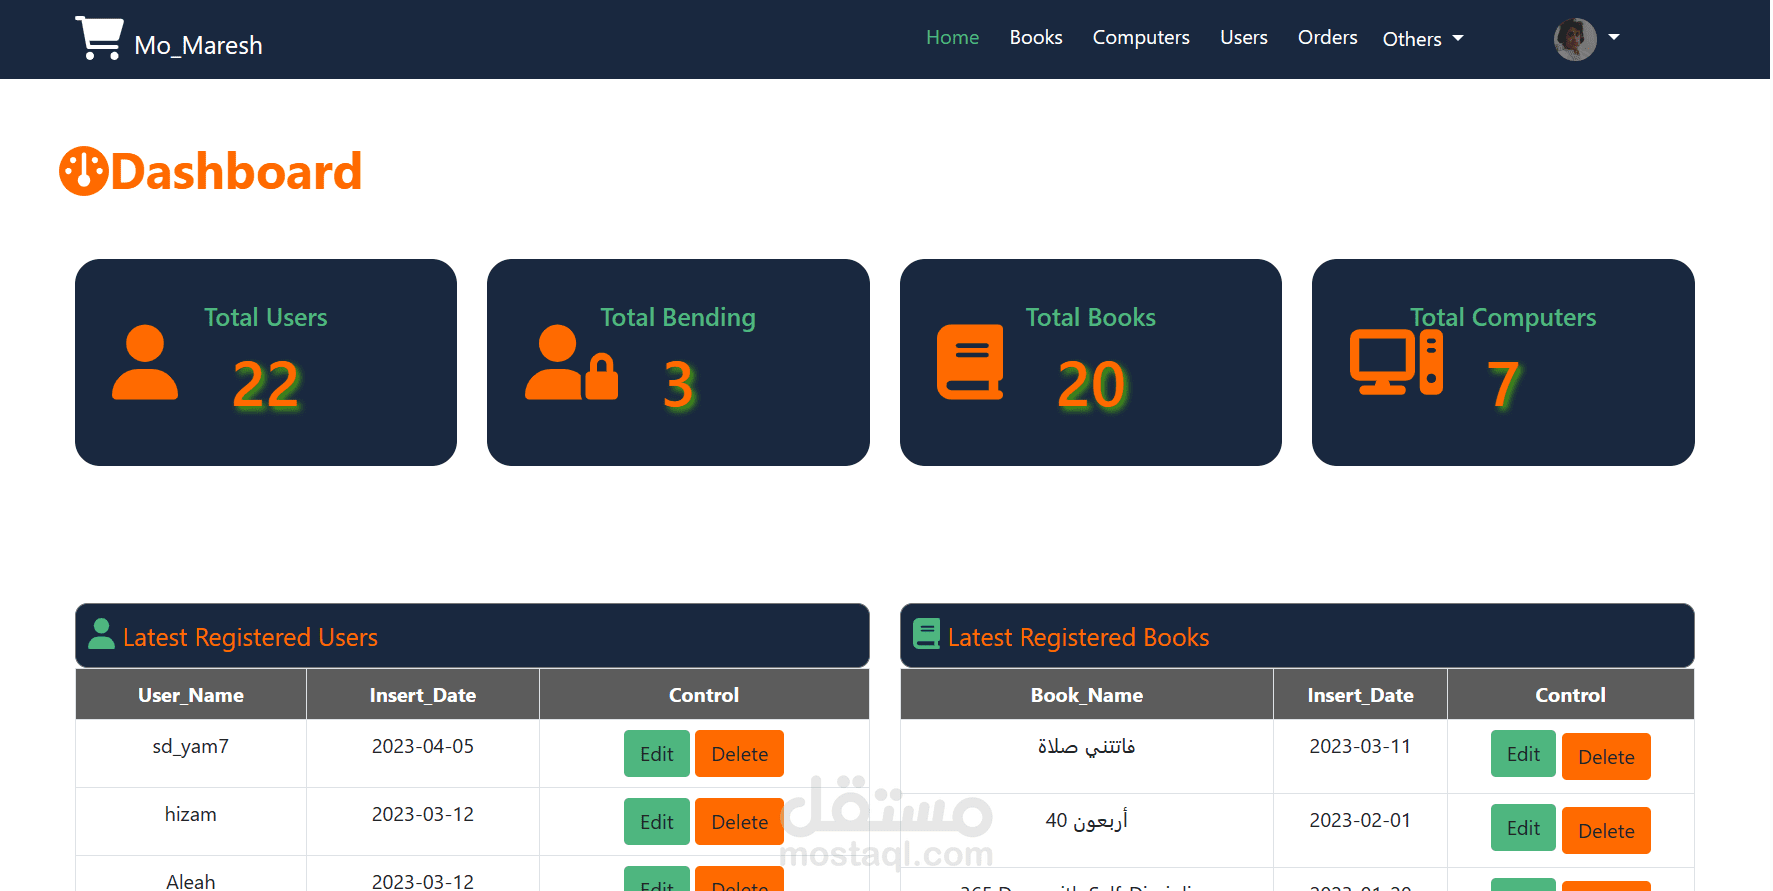Expand the profile dropdown arrow
1773x891 pixels.
1614,37
